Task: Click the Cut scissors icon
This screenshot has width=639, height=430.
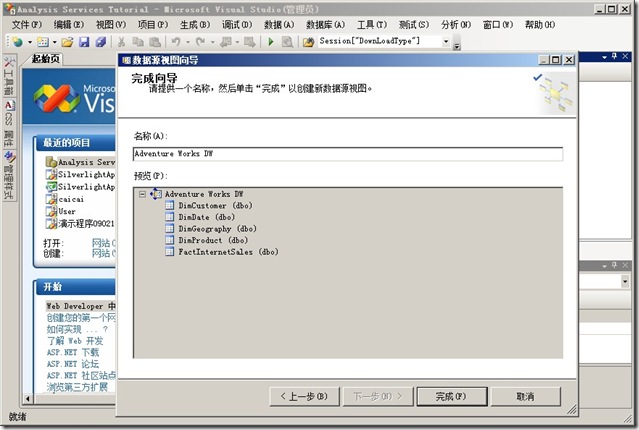Action: [121, 42]
